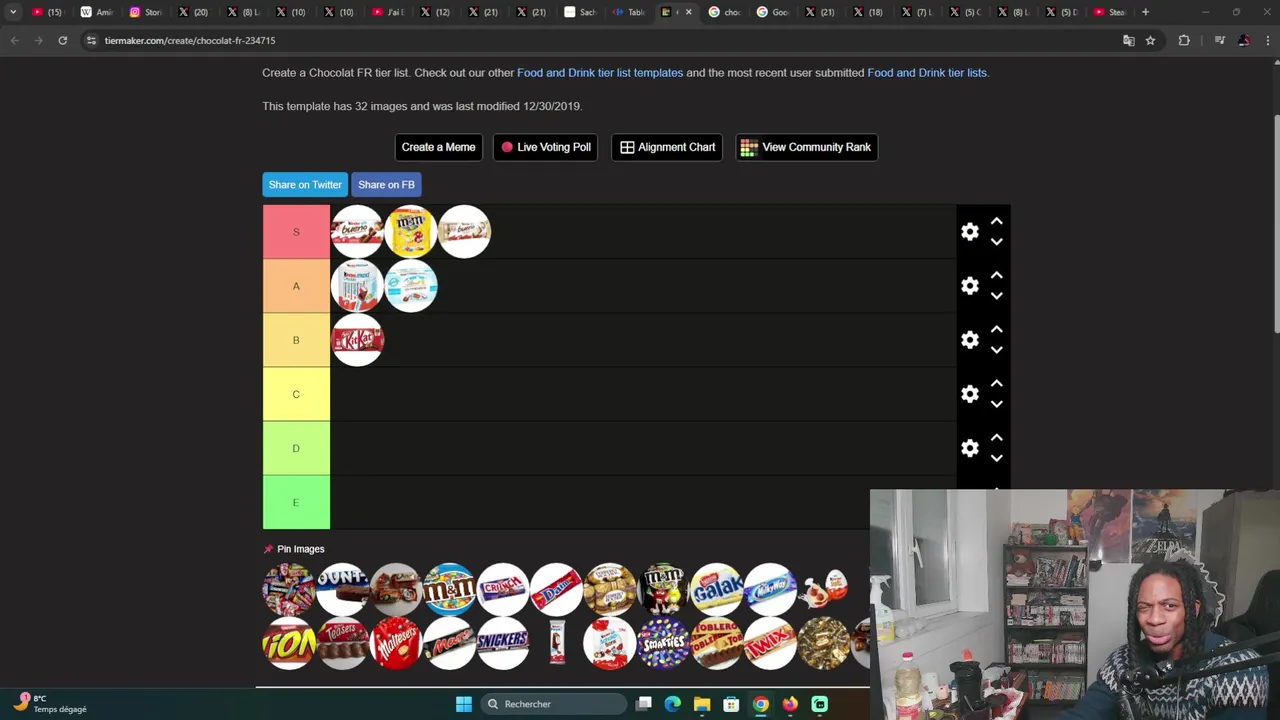This screenshot has width=1280, height=720.
Task: Select the Twix bar image
Action: pos(770,643)
